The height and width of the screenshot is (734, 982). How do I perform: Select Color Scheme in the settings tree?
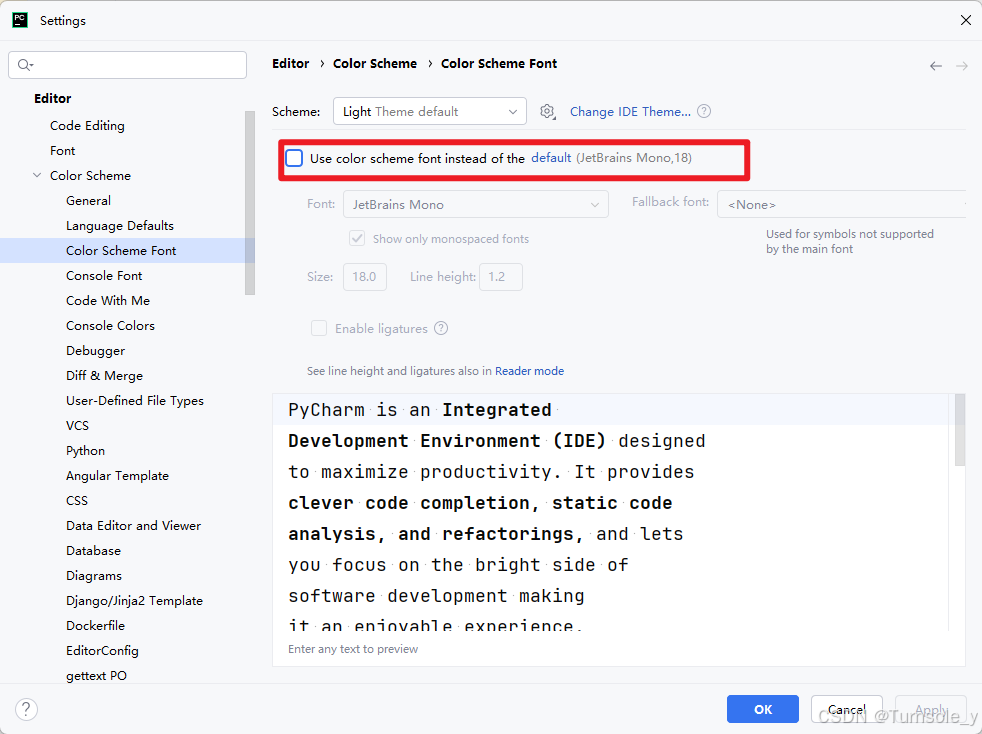click(x=90, y=175)
